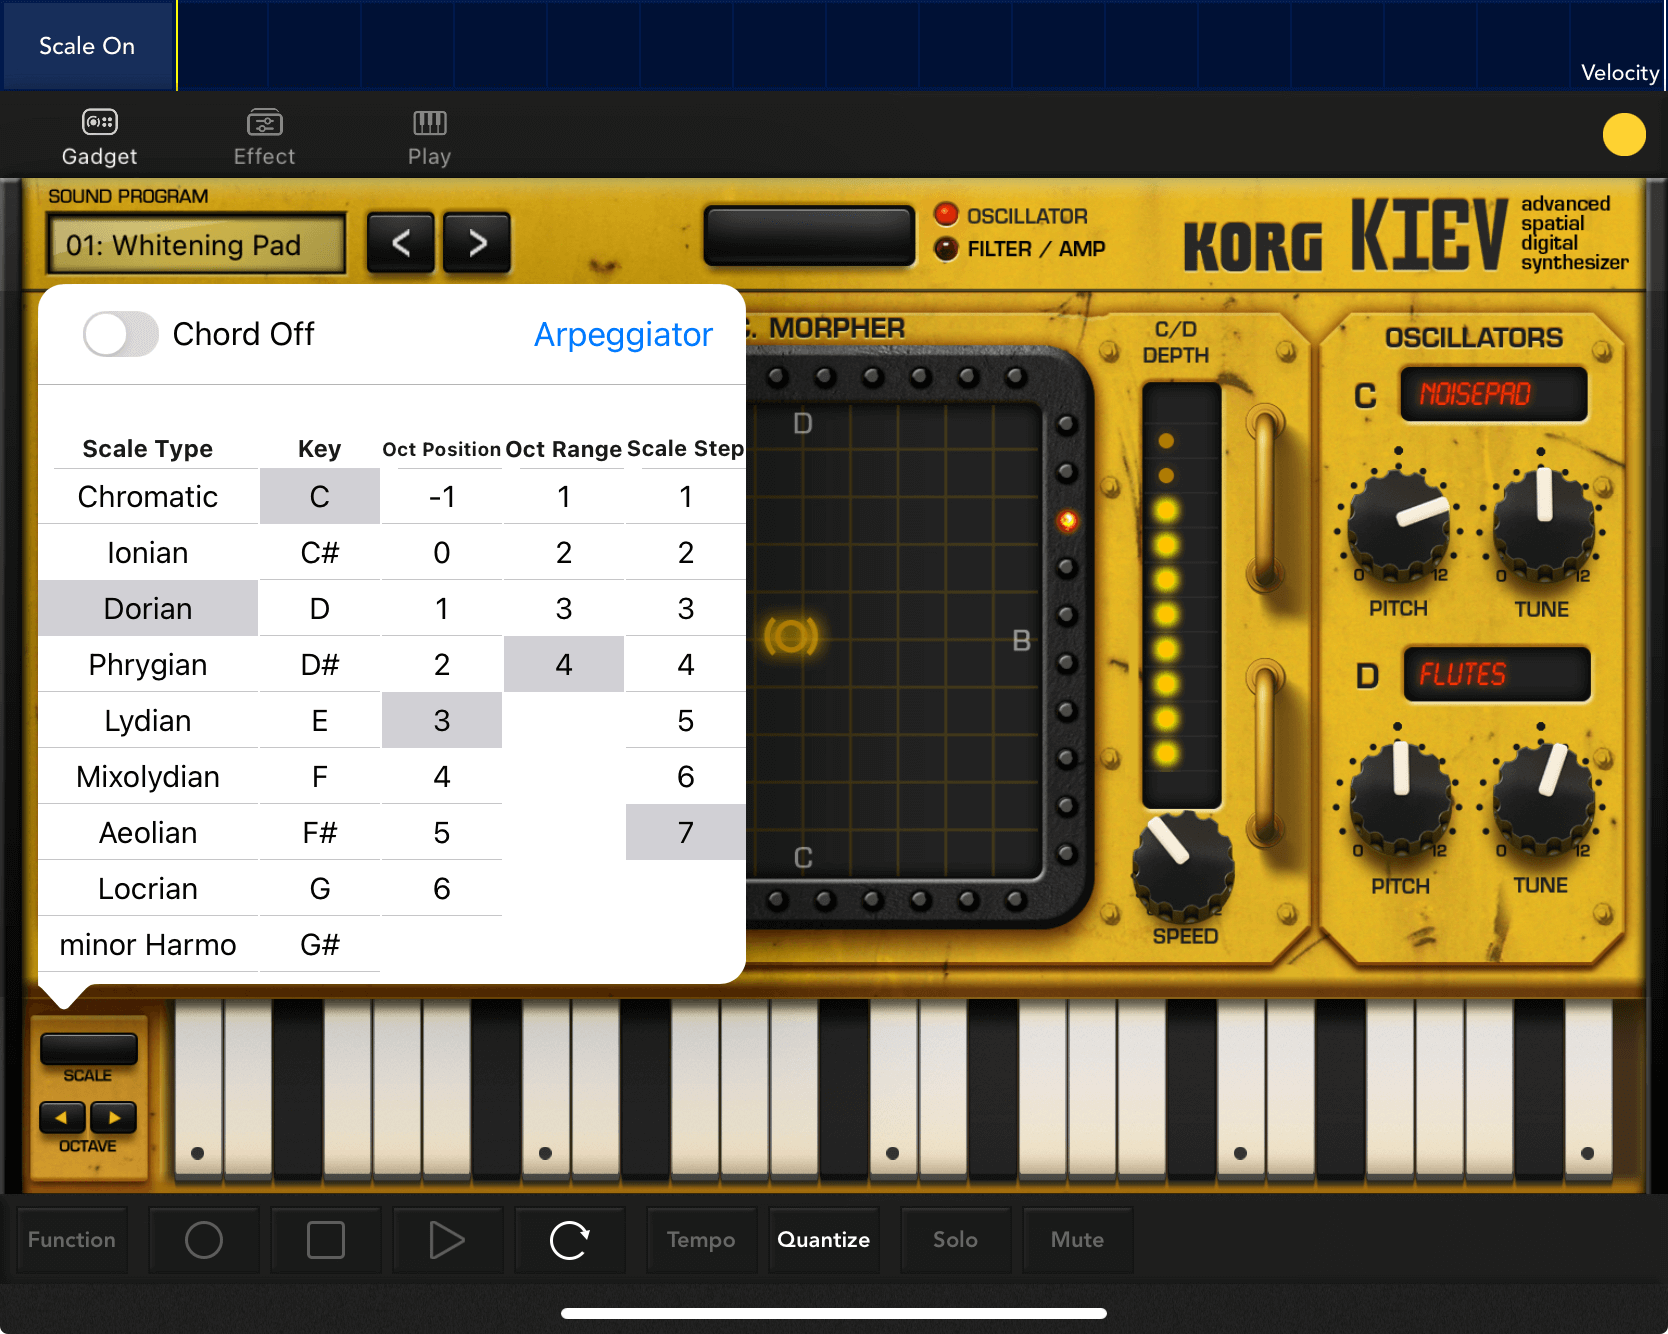Viewport: 1668px width, 1334px height.
Task: Choose Ionian scale type
Action: tap(148, 553)
